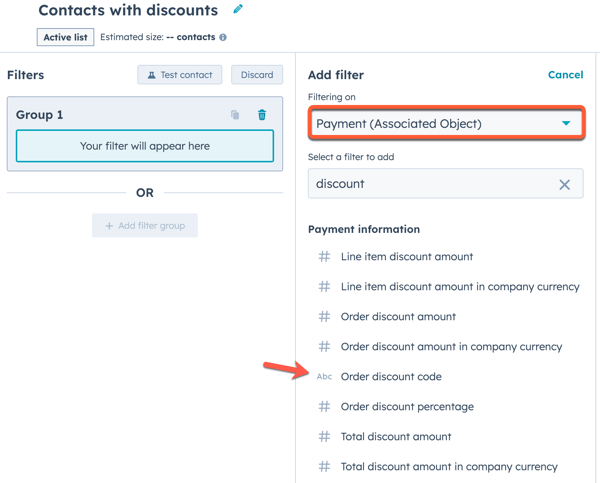Choose Line item discount amount in company currency
This screenshot has height=483, width=600.
pyautogui.click(x=460, y=287)
